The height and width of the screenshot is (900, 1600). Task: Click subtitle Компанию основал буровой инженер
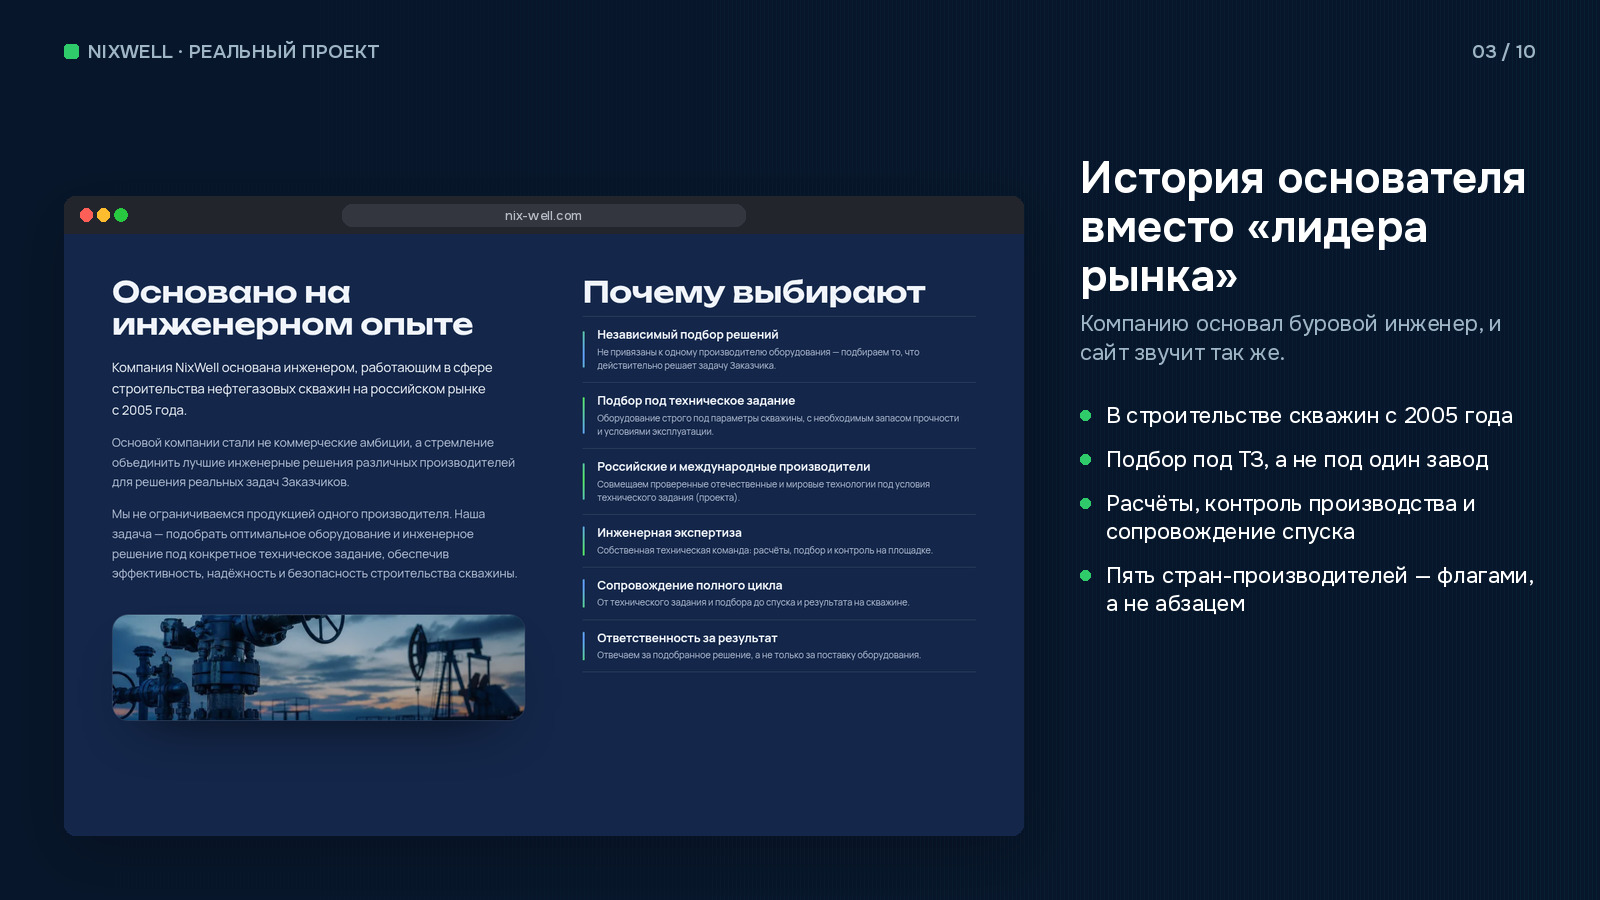(1290, 338)
